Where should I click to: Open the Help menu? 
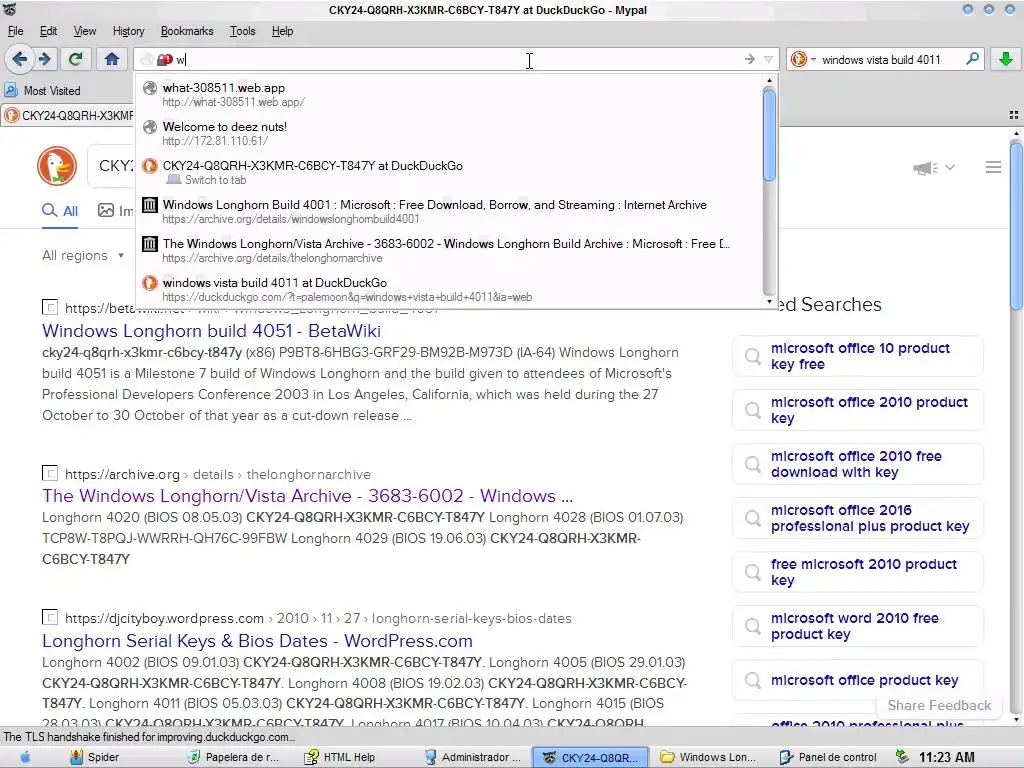coord(282,31)
